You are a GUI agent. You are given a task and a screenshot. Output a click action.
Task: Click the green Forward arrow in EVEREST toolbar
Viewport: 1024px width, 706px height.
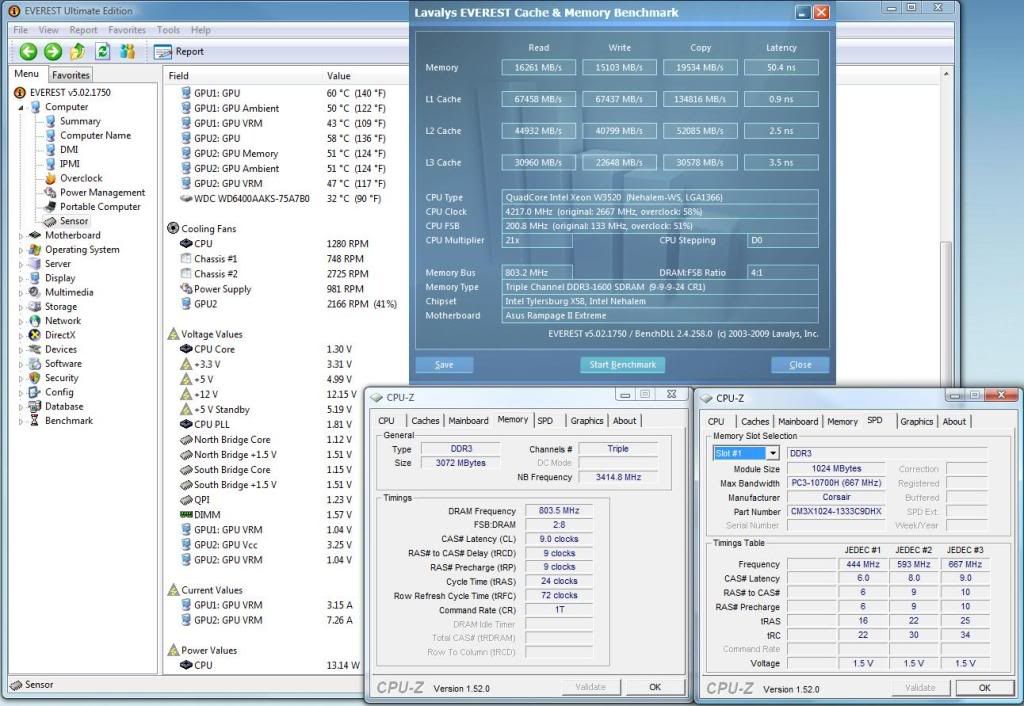53,51
